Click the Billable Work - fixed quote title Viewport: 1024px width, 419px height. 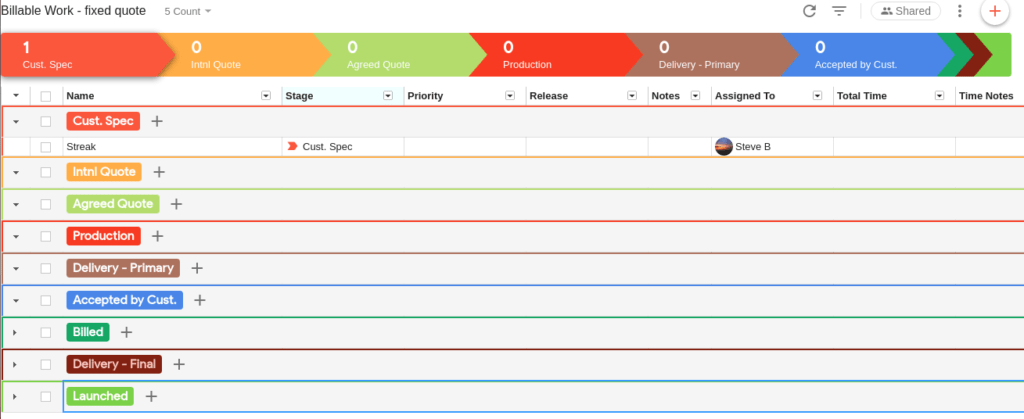[x=73, y=11]
